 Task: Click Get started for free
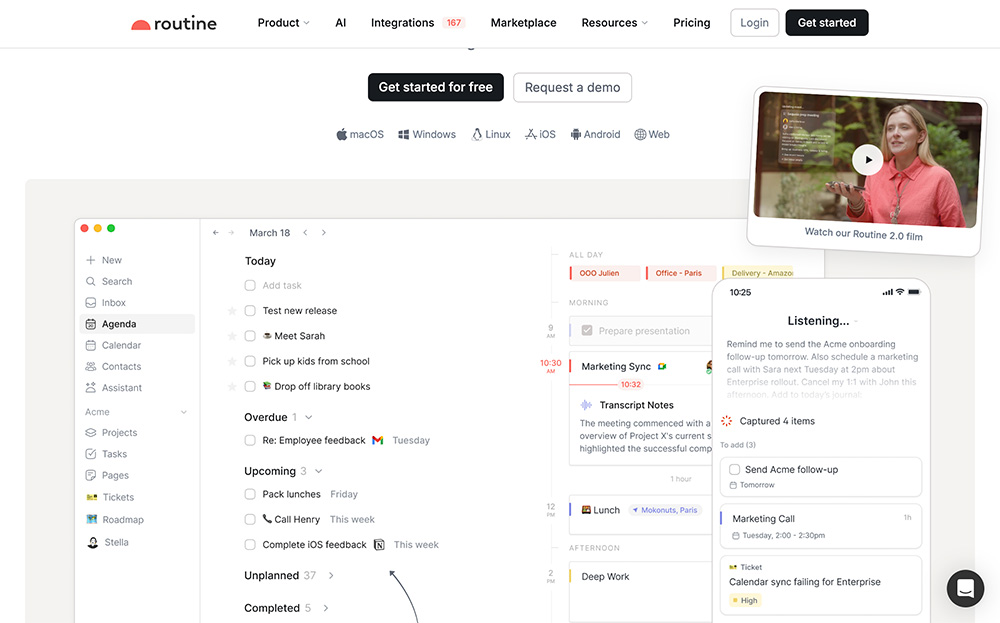click(436, 87)
